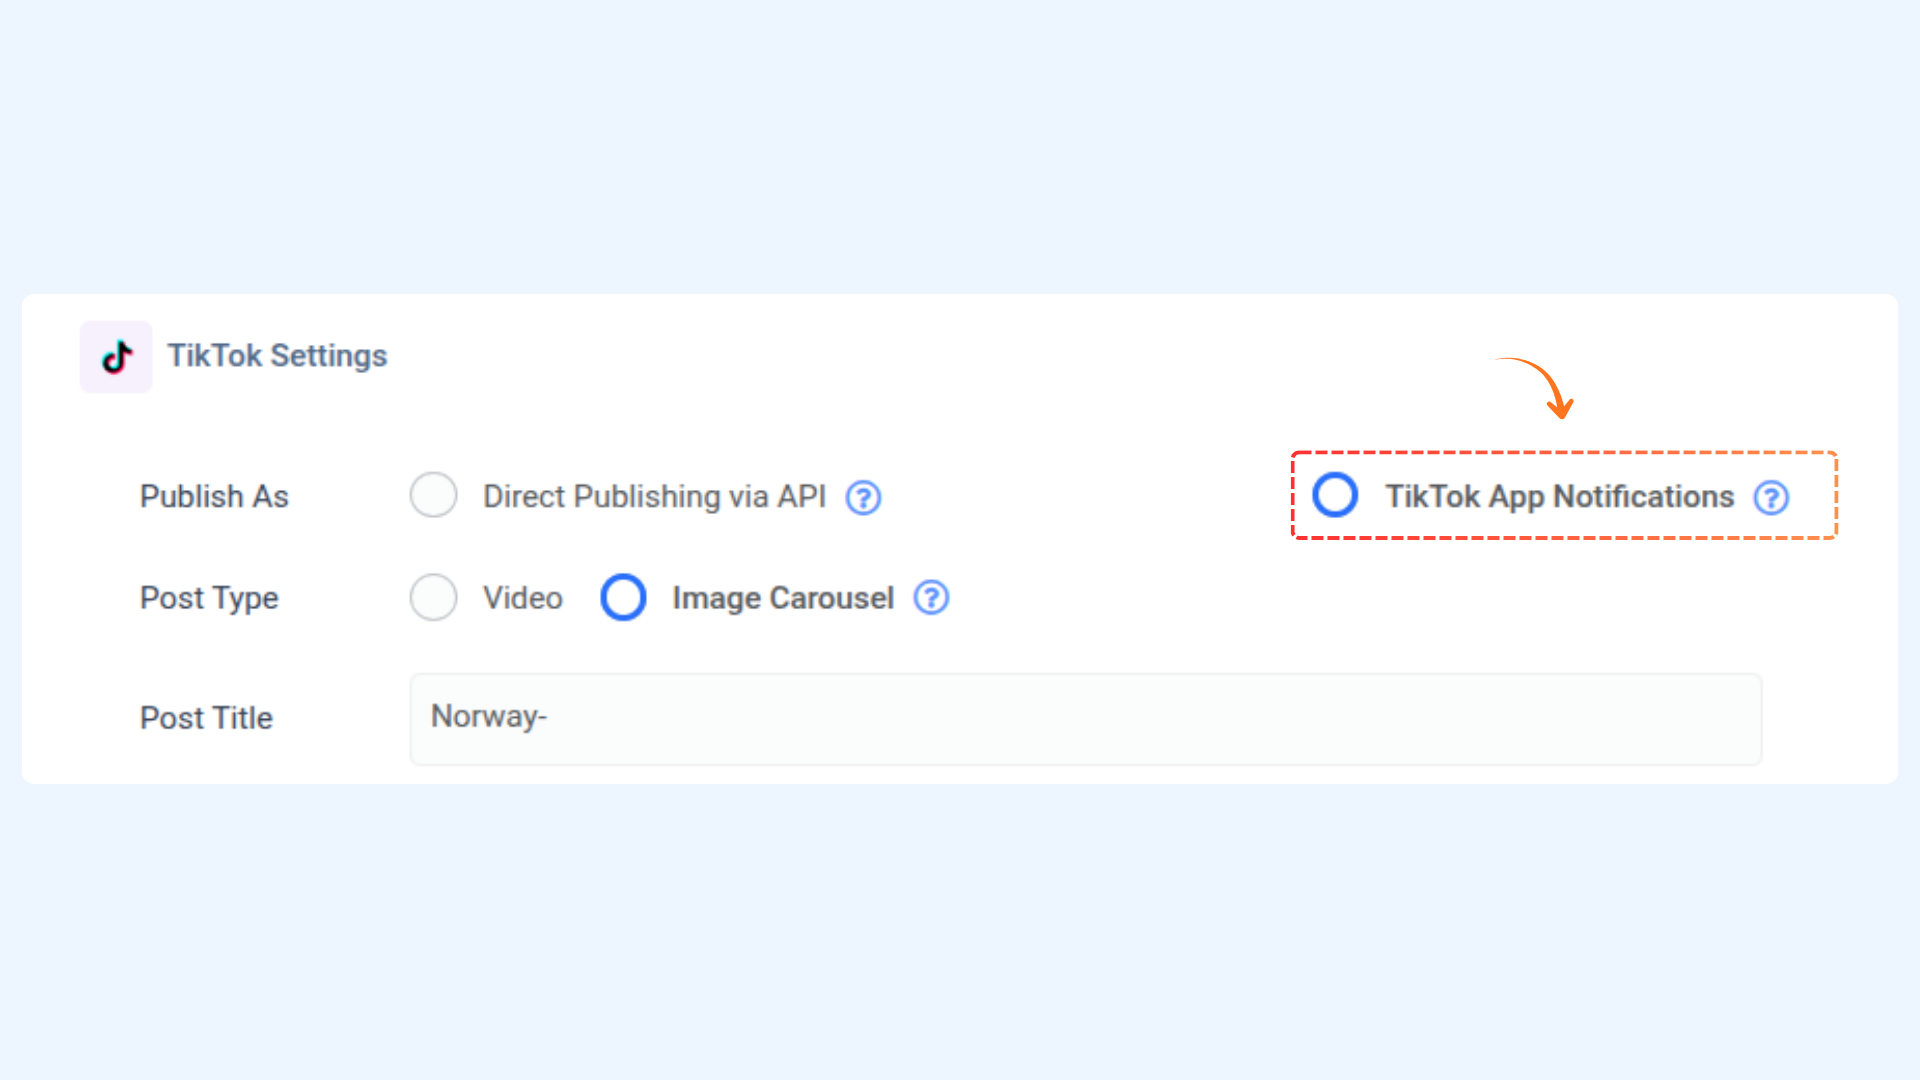Image resolution: width=1920 pixels, height=1080 pixels.
Task: Click the TikTok Settings heading text
Action: (277, 356)
